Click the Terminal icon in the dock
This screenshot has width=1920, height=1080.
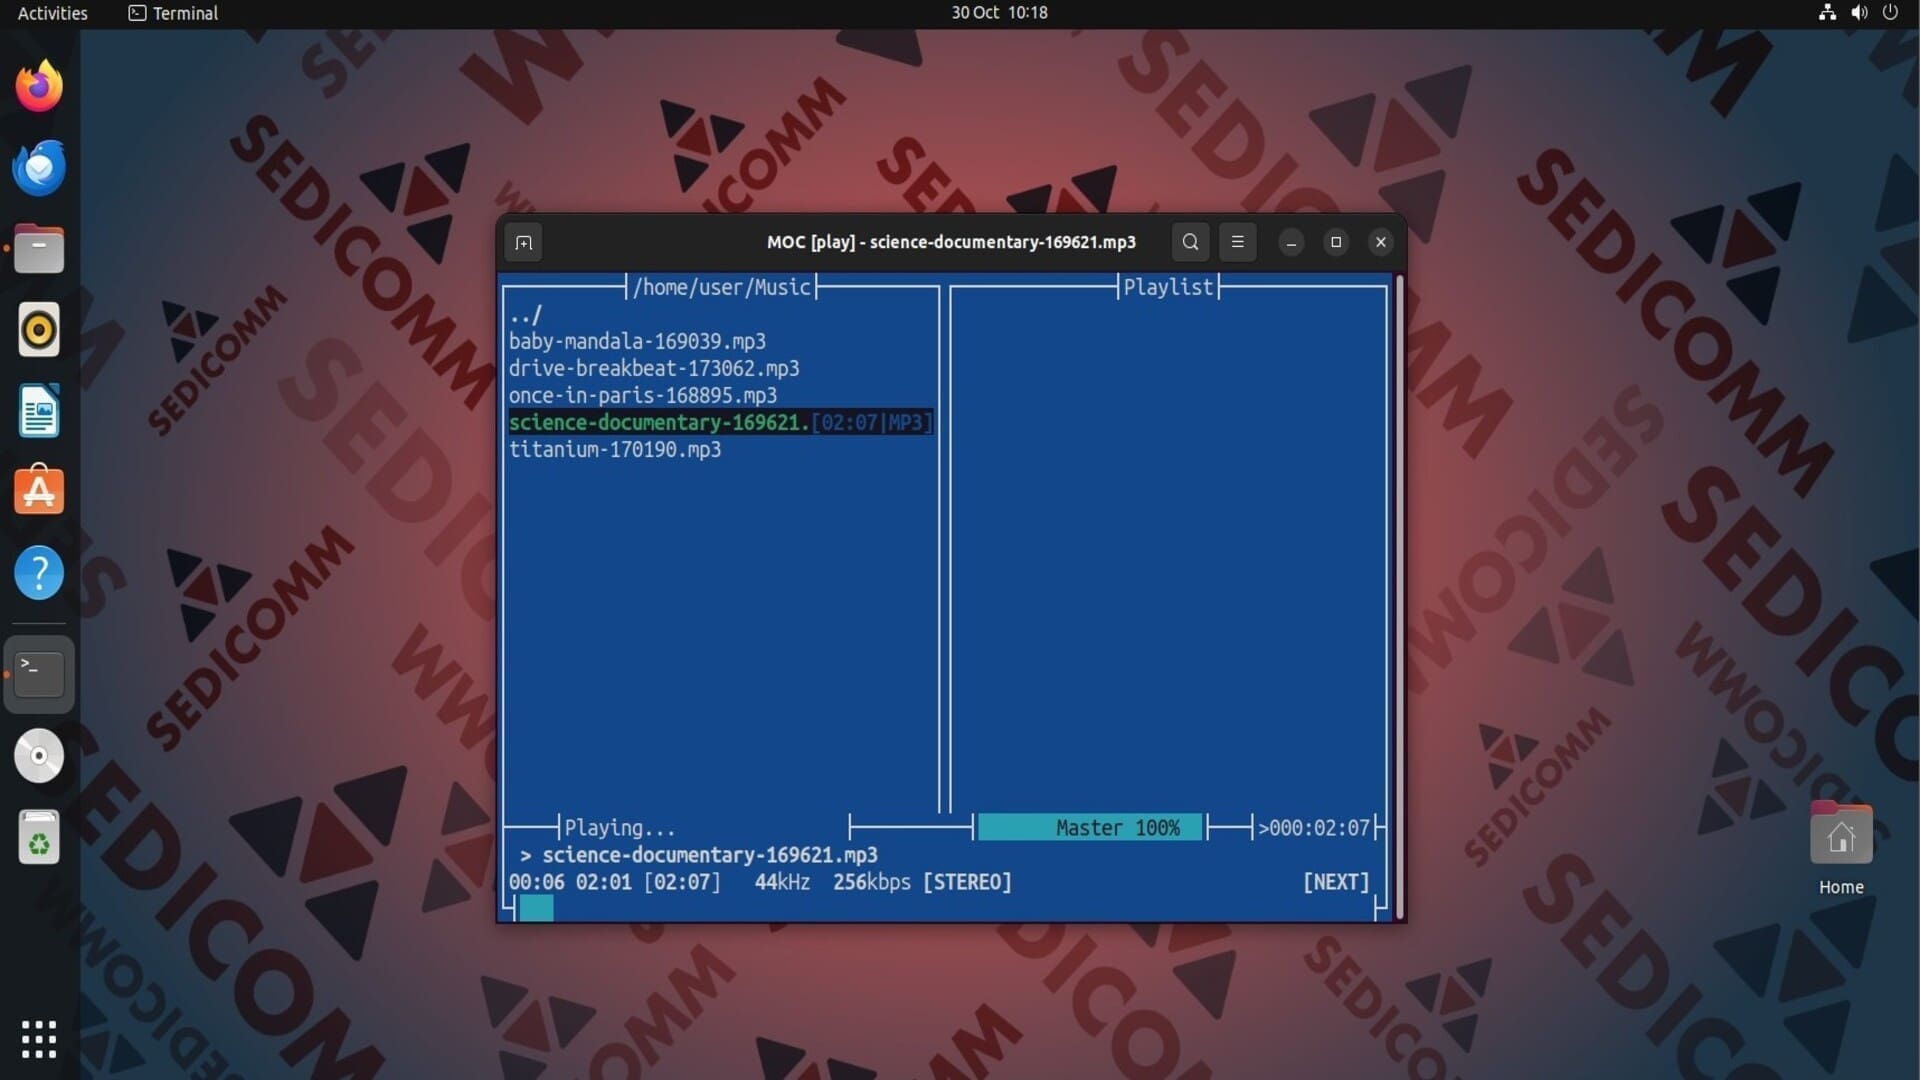[39, 674]
